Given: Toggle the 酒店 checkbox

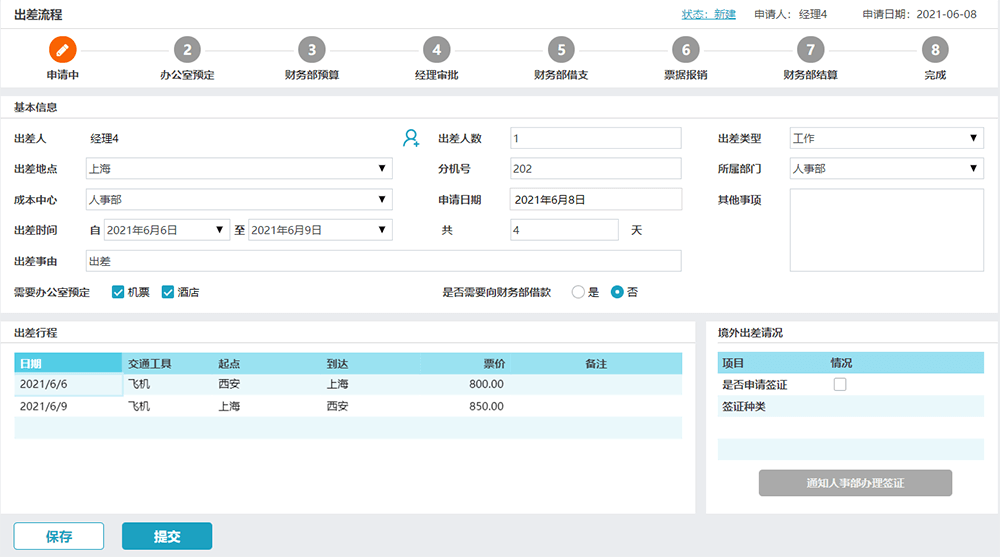Looking at the screenshot, I should pos(168,292).
